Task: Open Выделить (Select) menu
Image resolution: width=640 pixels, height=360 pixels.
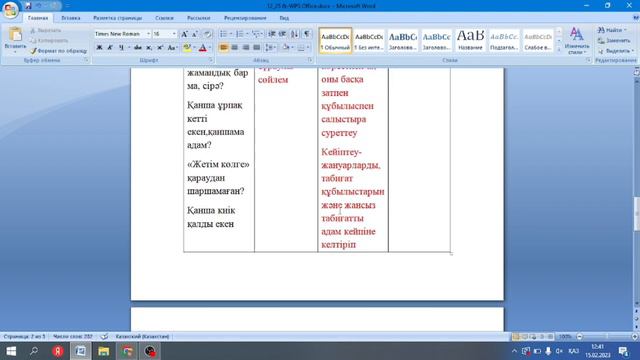Action: (x=616, y=51)
